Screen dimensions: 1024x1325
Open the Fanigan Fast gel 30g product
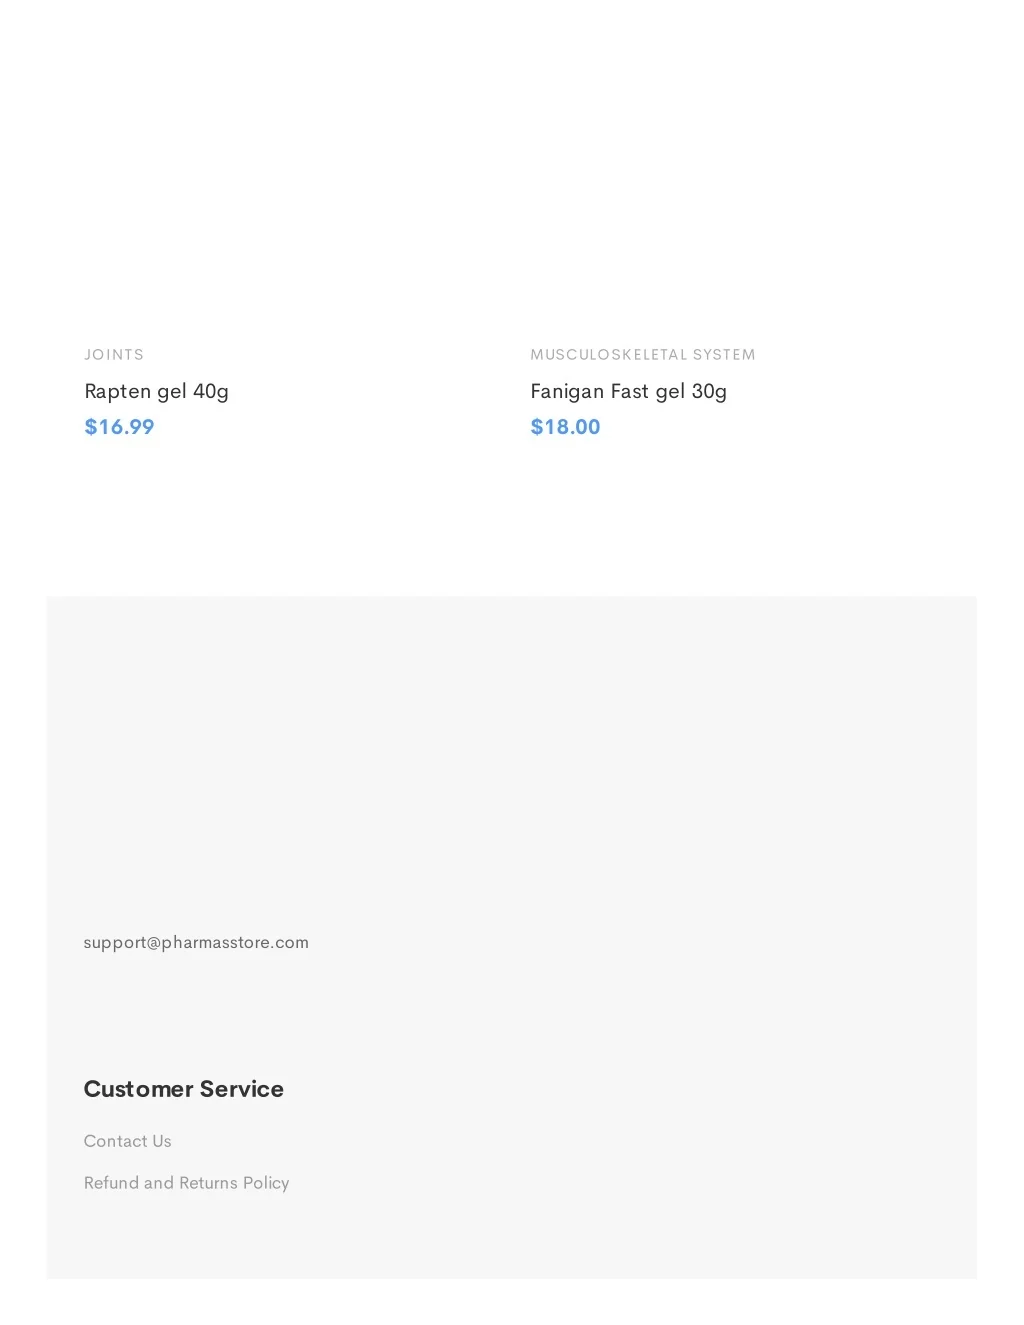tap(628, 391)
